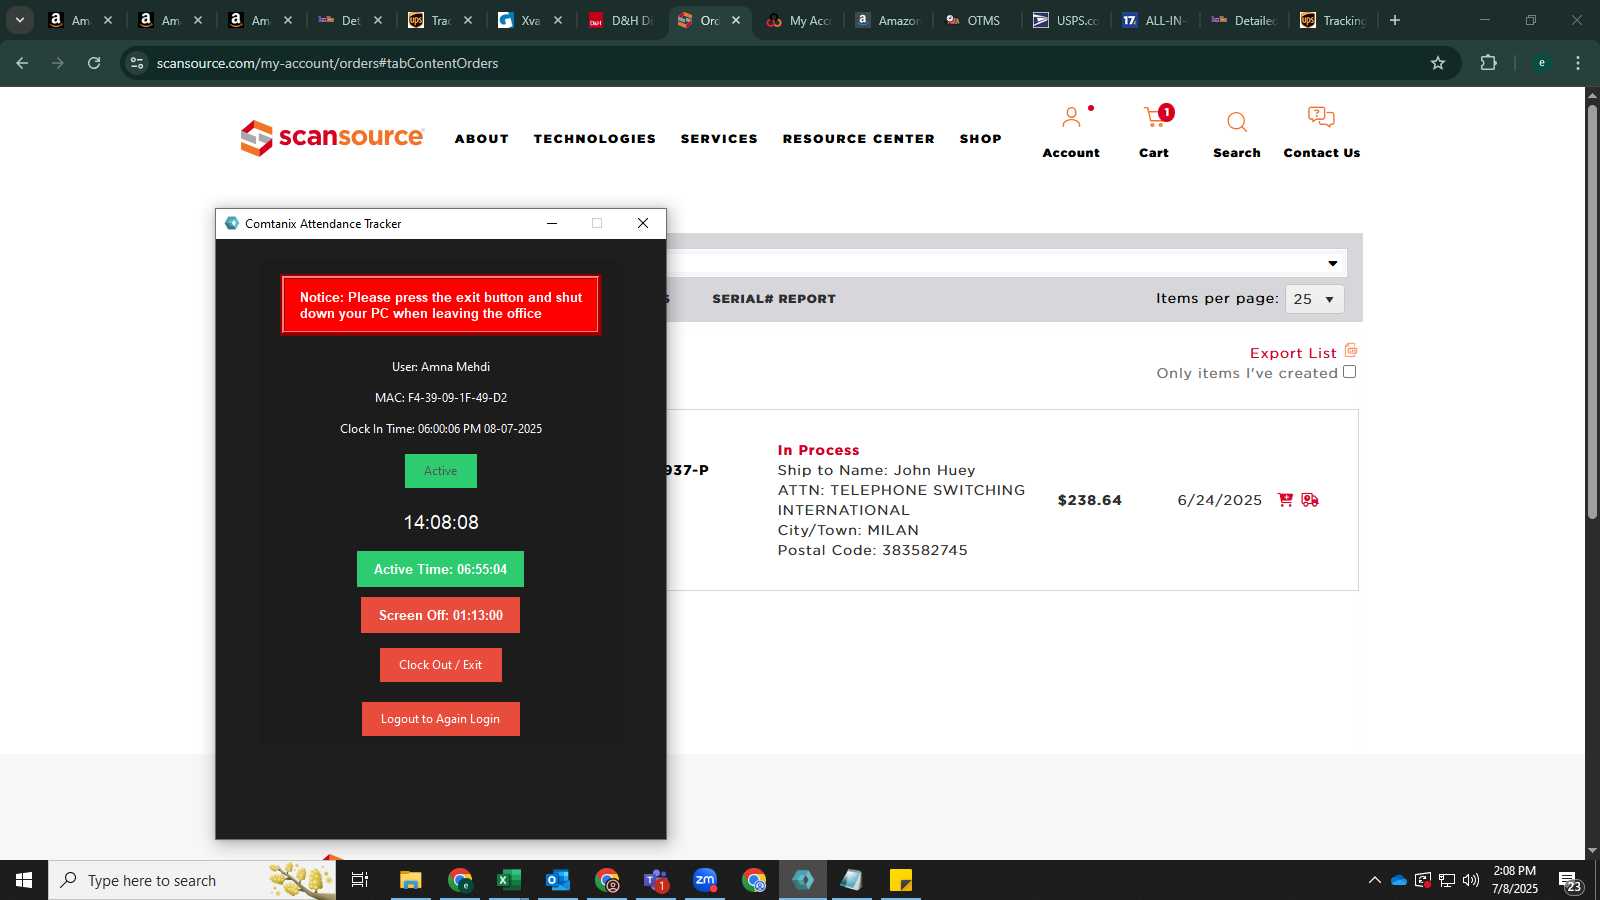1600x900 pixels.
Task: Open the notification center showing 23
Action: pyautogui.click(x=1570, y=881)
